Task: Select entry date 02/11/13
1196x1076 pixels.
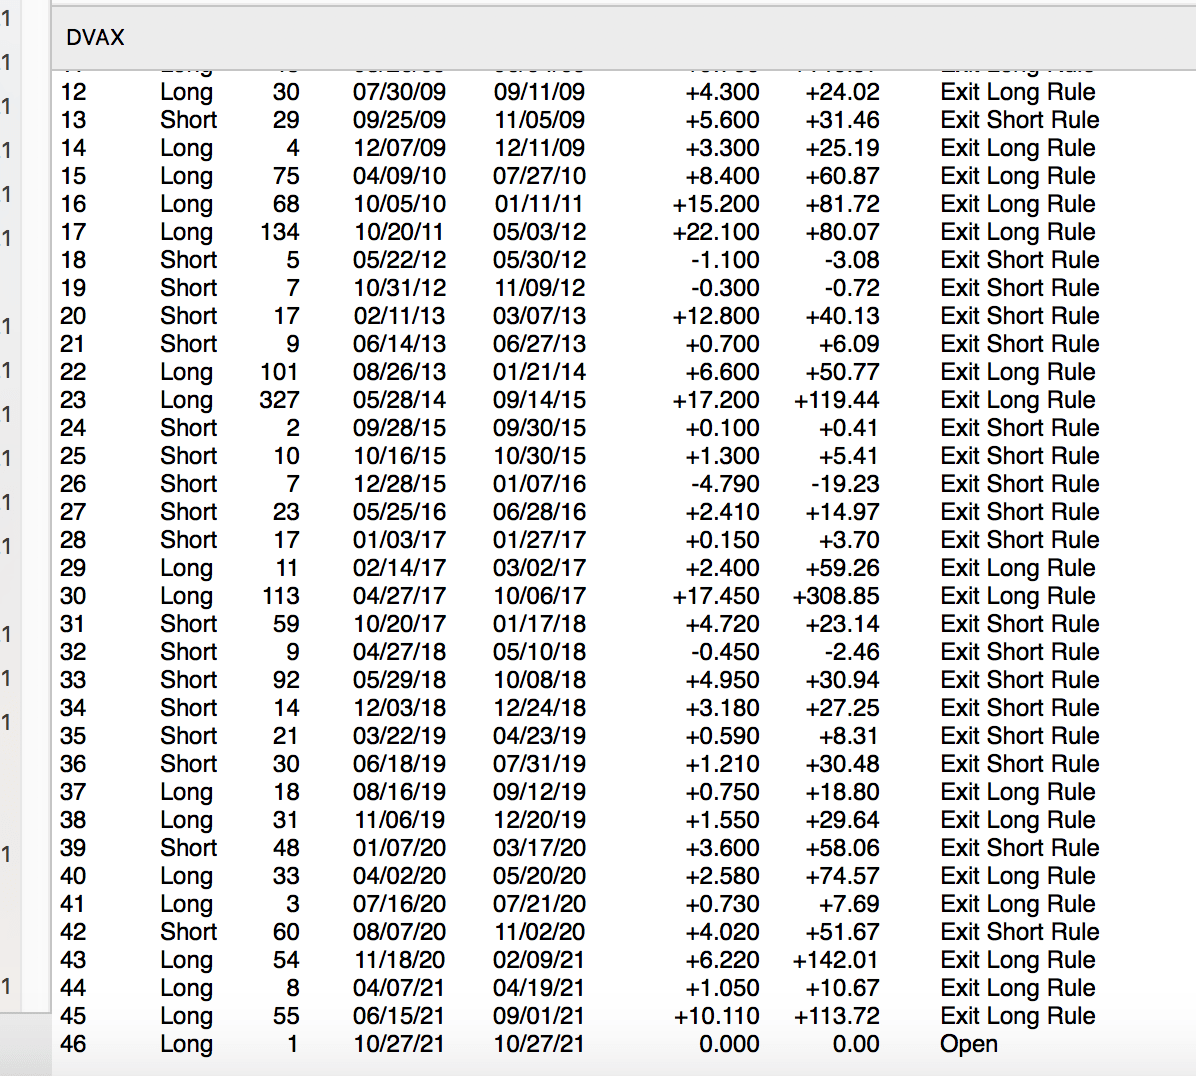Action: (399, 316)
